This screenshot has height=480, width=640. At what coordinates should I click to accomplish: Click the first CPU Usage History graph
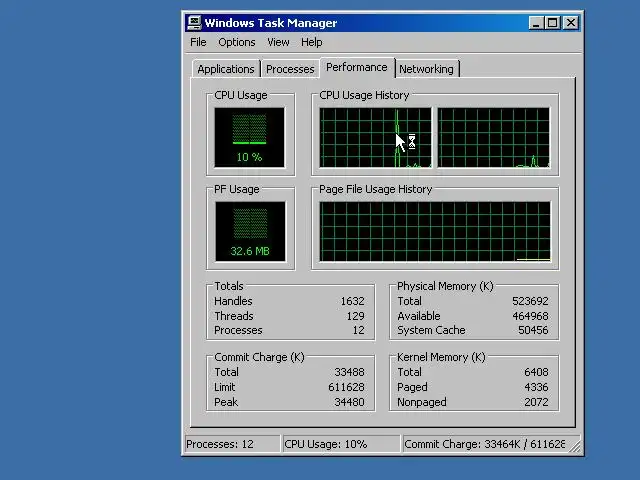click(x=375, y=138)
